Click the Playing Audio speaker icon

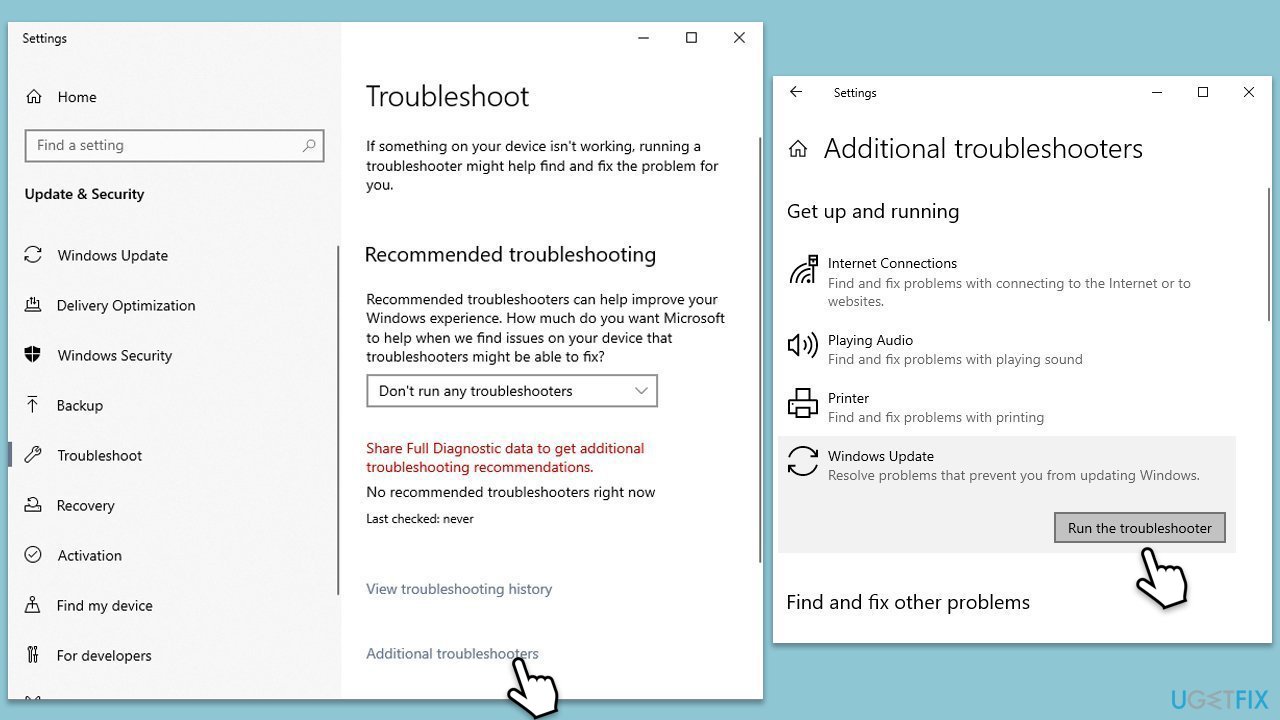click(x=803, y=345)
